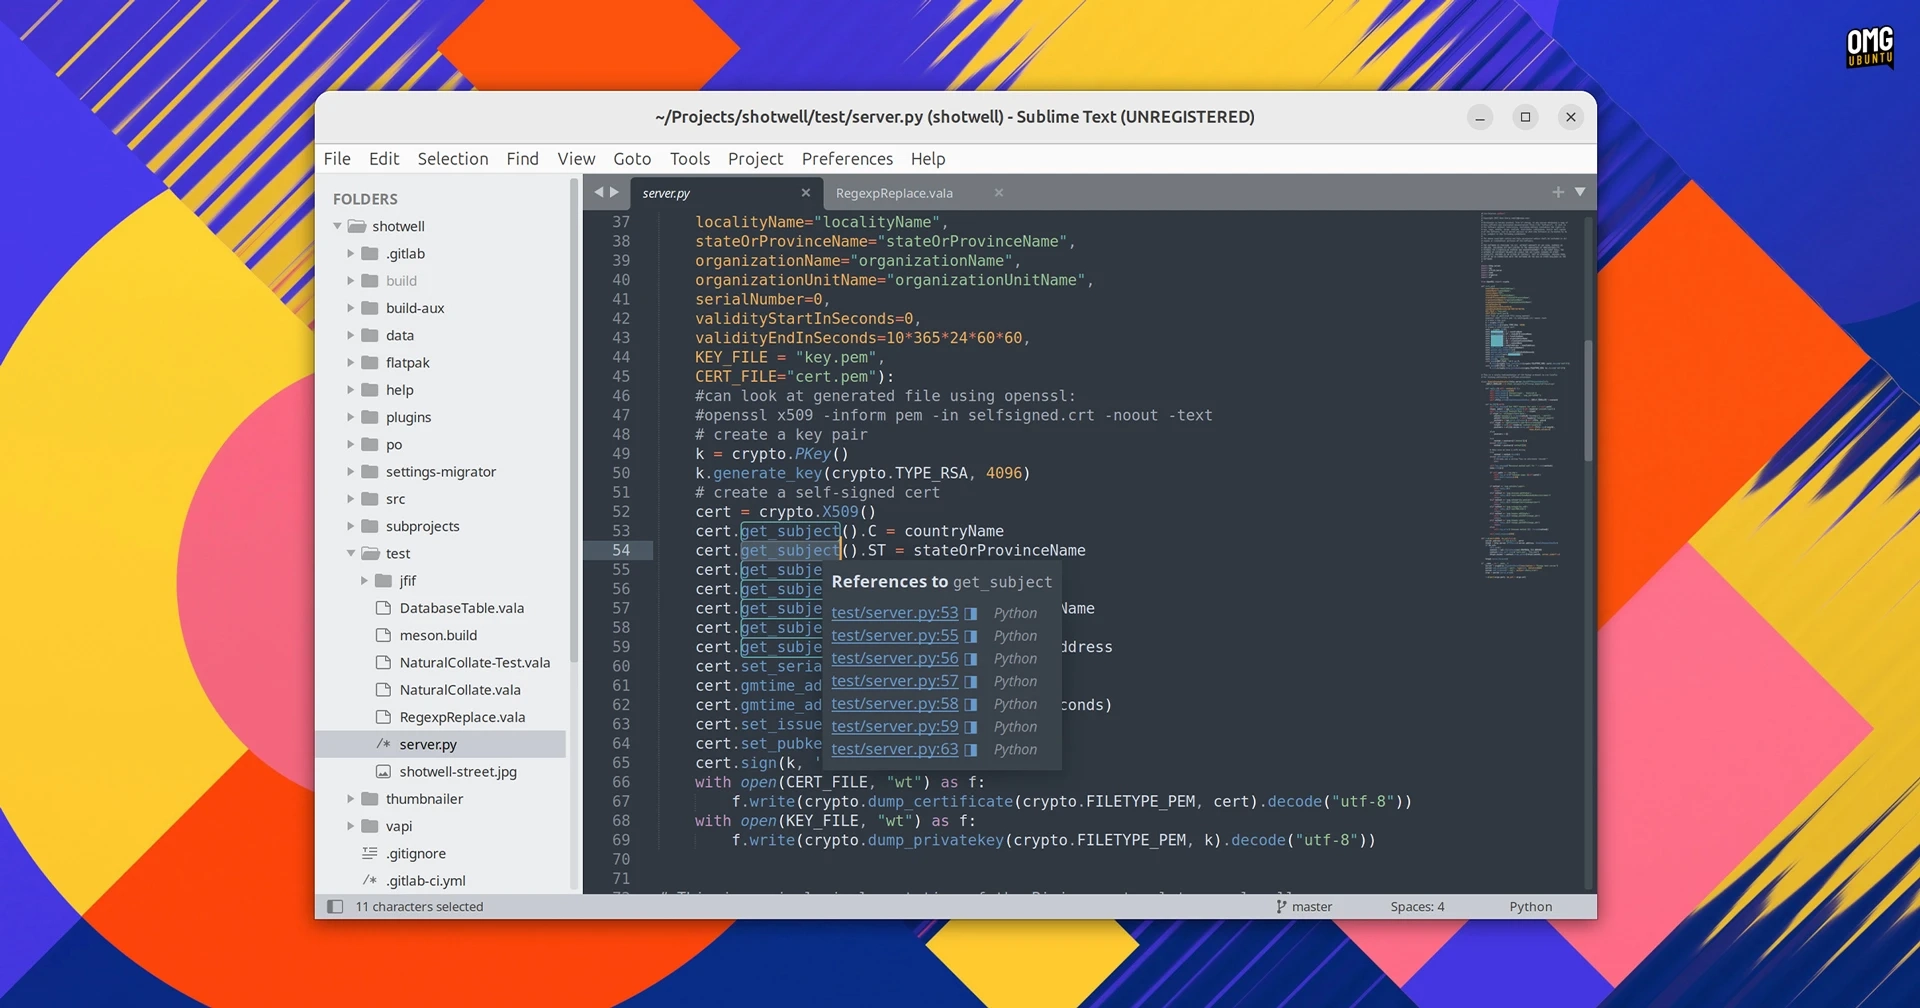This screenshot has width=1920, height=1008.
Task: Jump to reference test/server.py:58
Action: pyautogui.click(x=894, y=704)
